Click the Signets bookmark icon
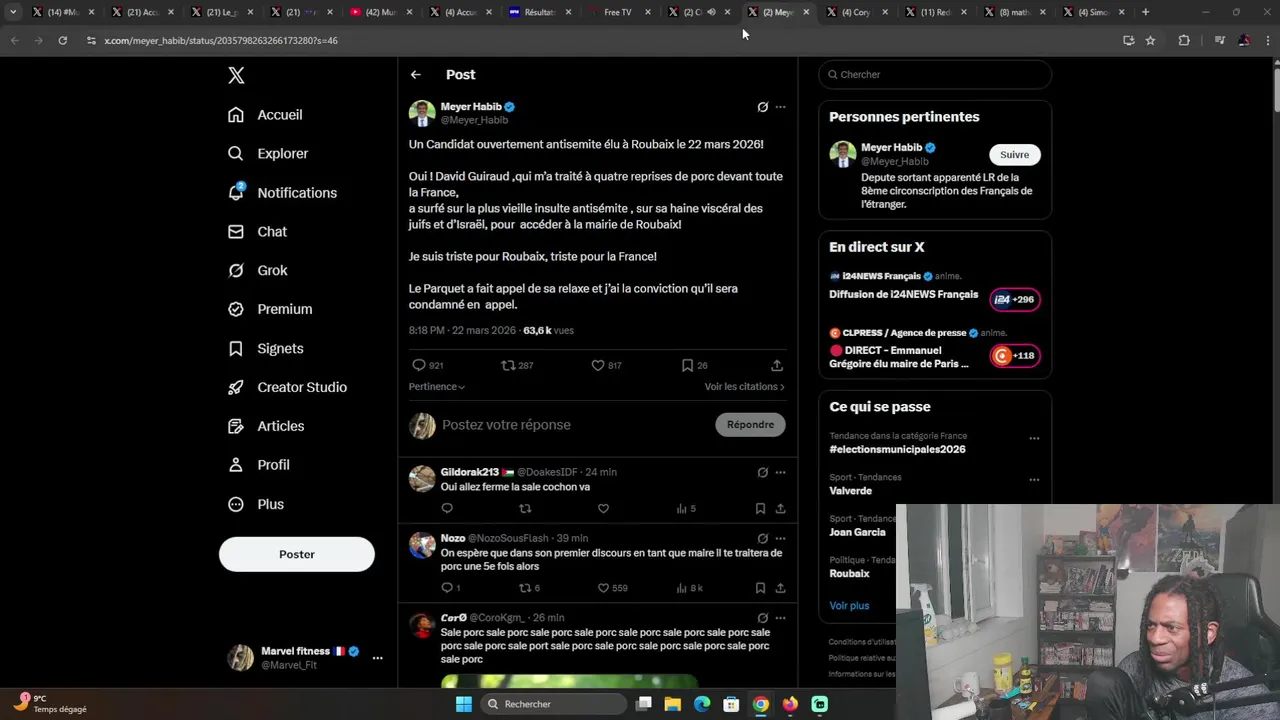Image resolution: width=1280 pixels, height=720 pixels. click(236, 349)
